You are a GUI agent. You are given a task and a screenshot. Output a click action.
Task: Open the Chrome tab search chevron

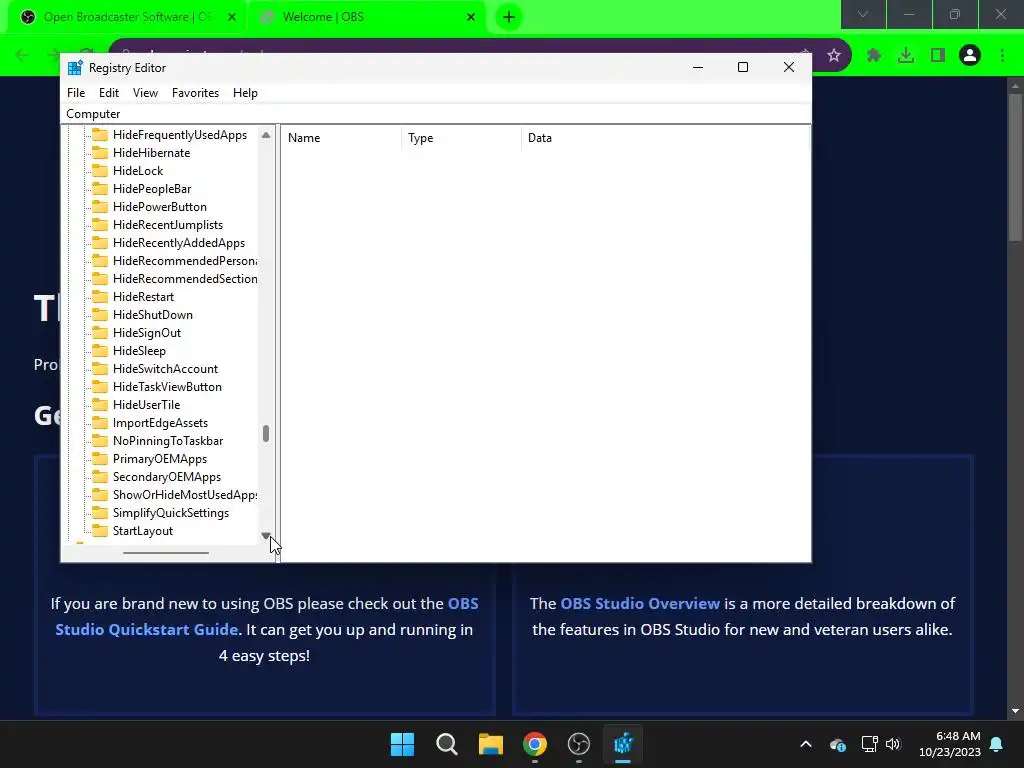(x=863, y=14)
